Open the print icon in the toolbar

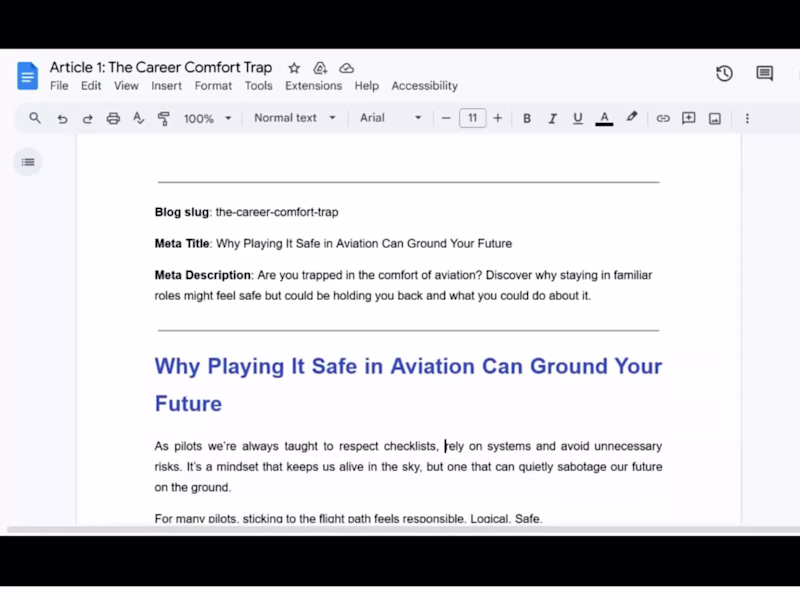[x=113, y=118]
